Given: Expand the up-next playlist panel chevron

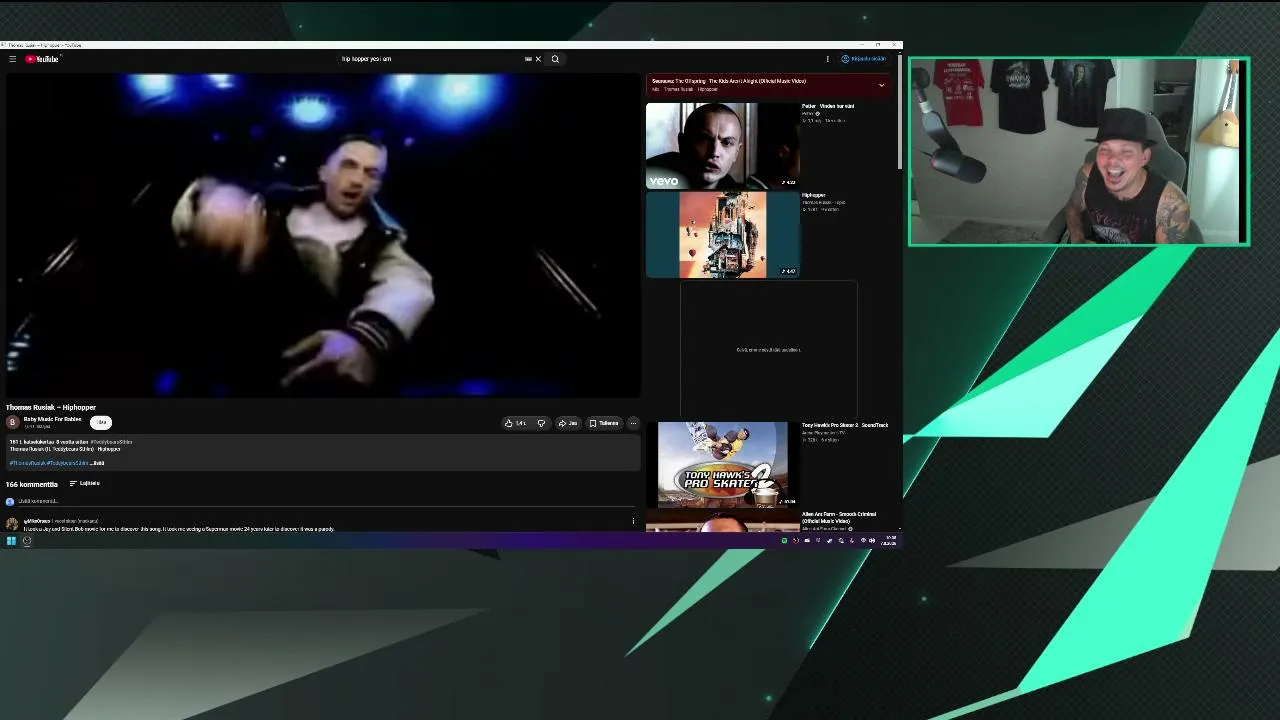Looking at the screenshot, I should click(x=881, y=85).
